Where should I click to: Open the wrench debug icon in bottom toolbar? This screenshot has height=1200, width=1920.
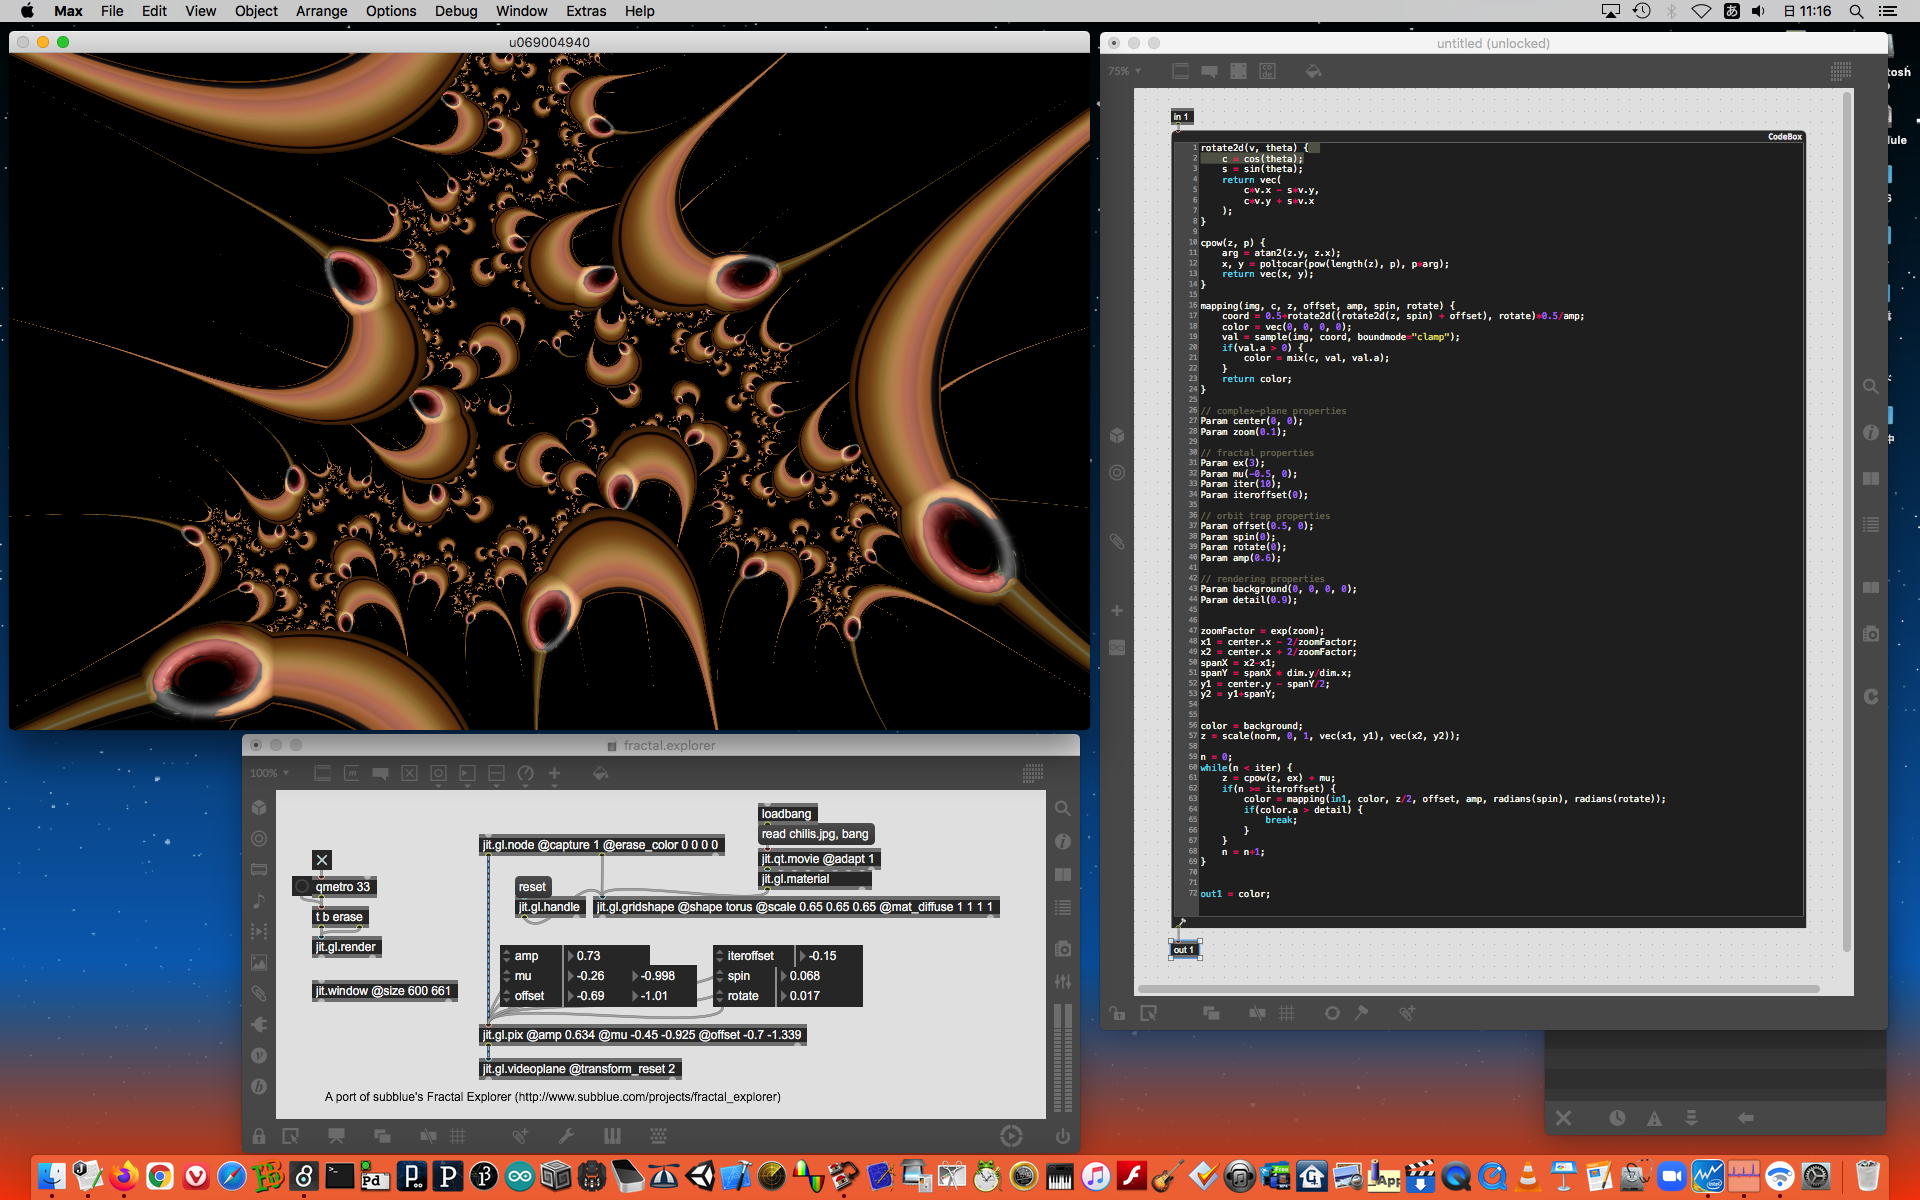point(566,1136)
